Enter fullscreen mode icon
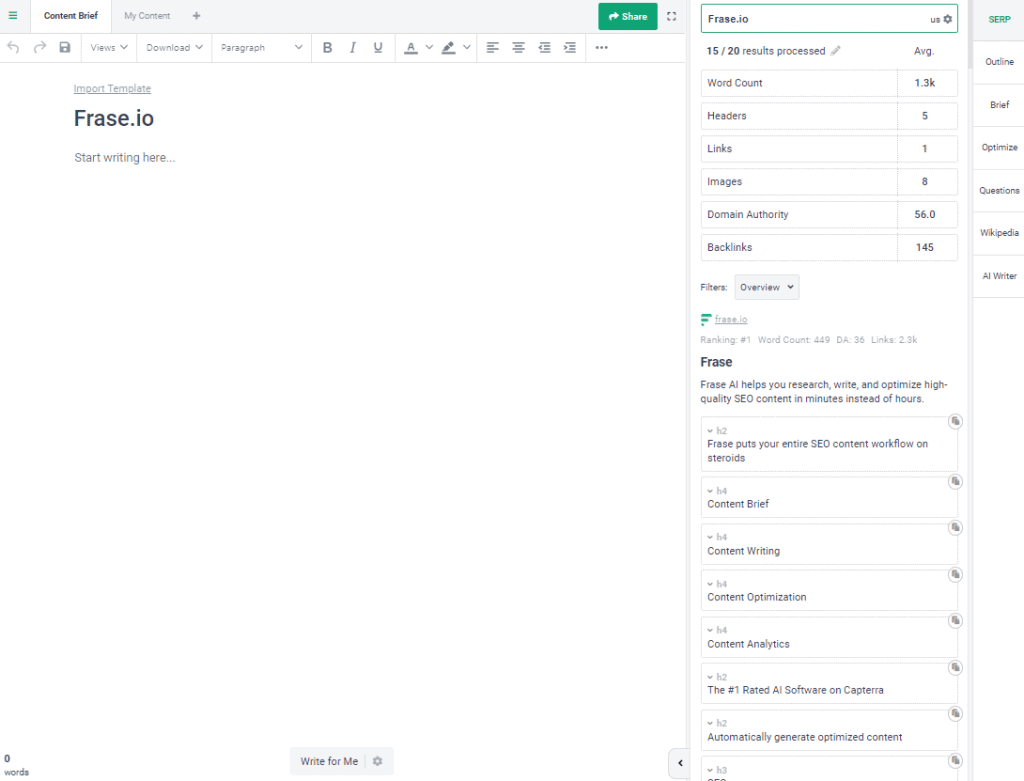 pos(671,16)
